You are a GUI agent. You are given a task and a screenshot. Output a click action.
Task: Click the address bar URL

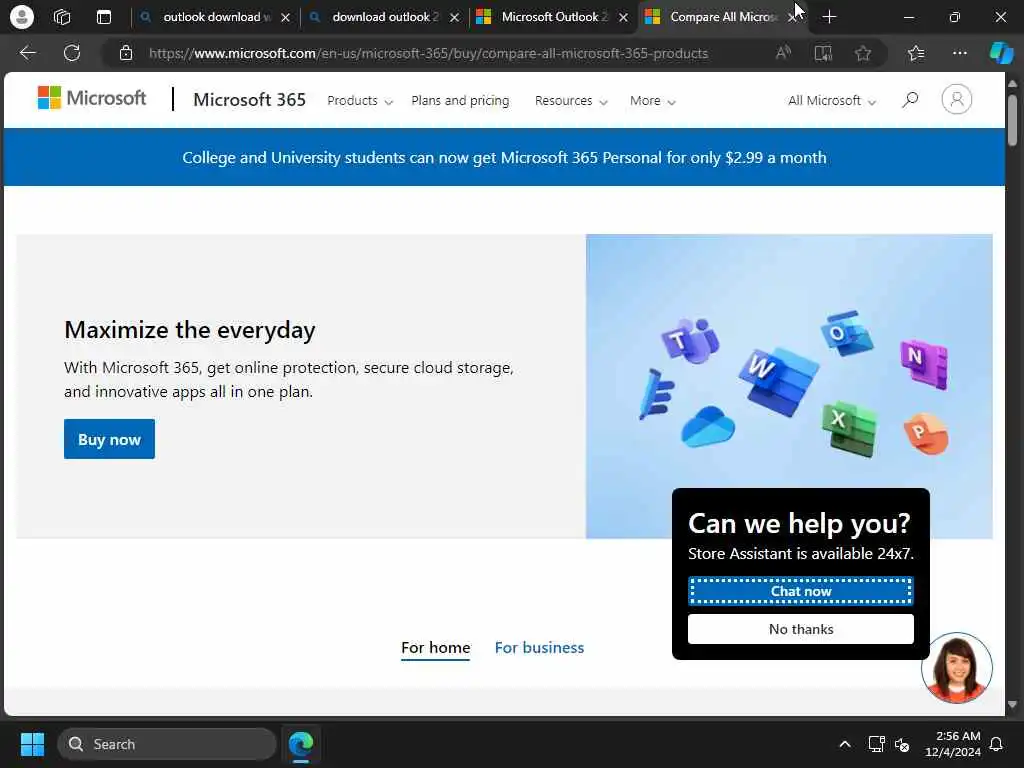(x=428, y=53)
